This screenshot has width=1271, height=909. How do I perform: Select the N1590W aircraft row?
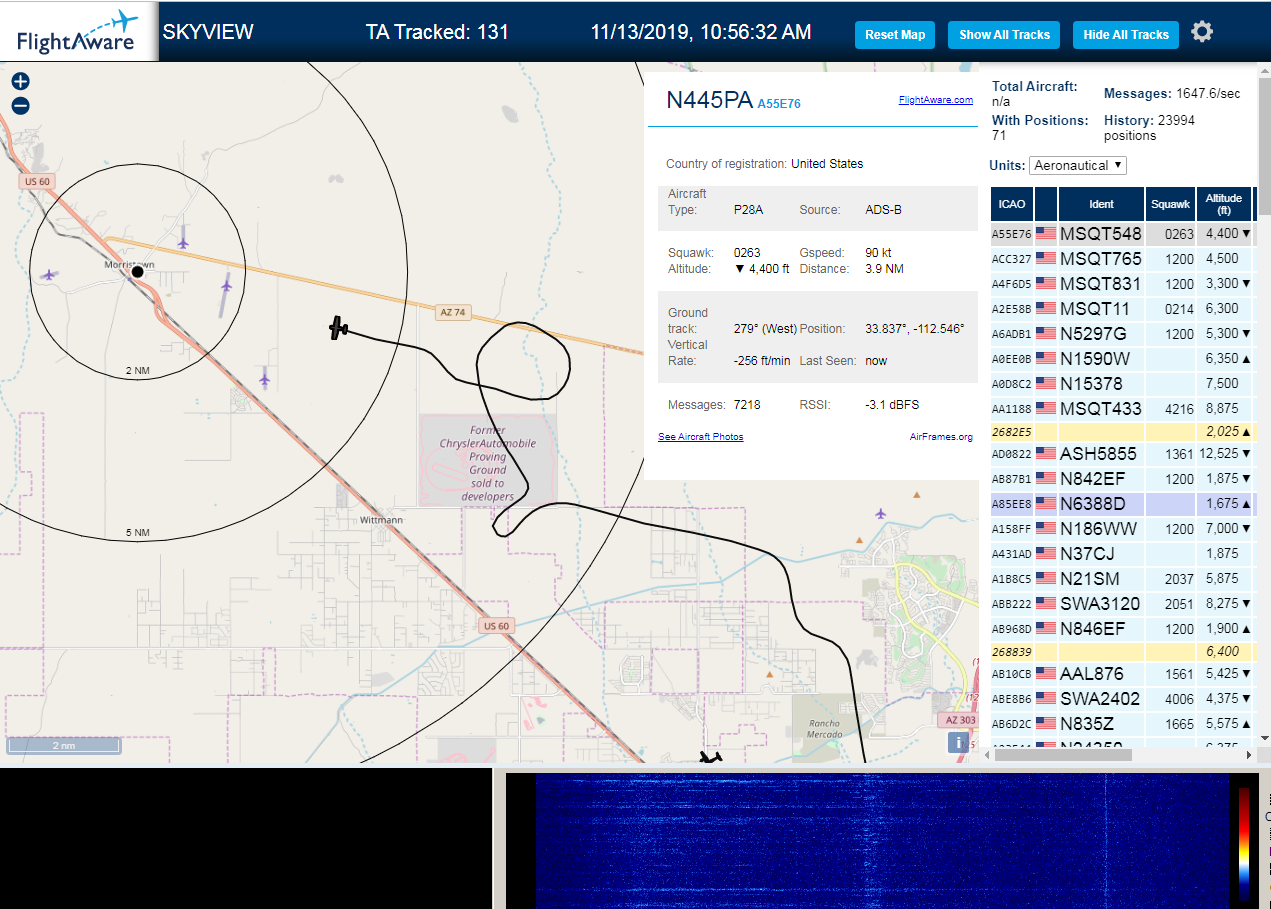(x=1123, y=359)
